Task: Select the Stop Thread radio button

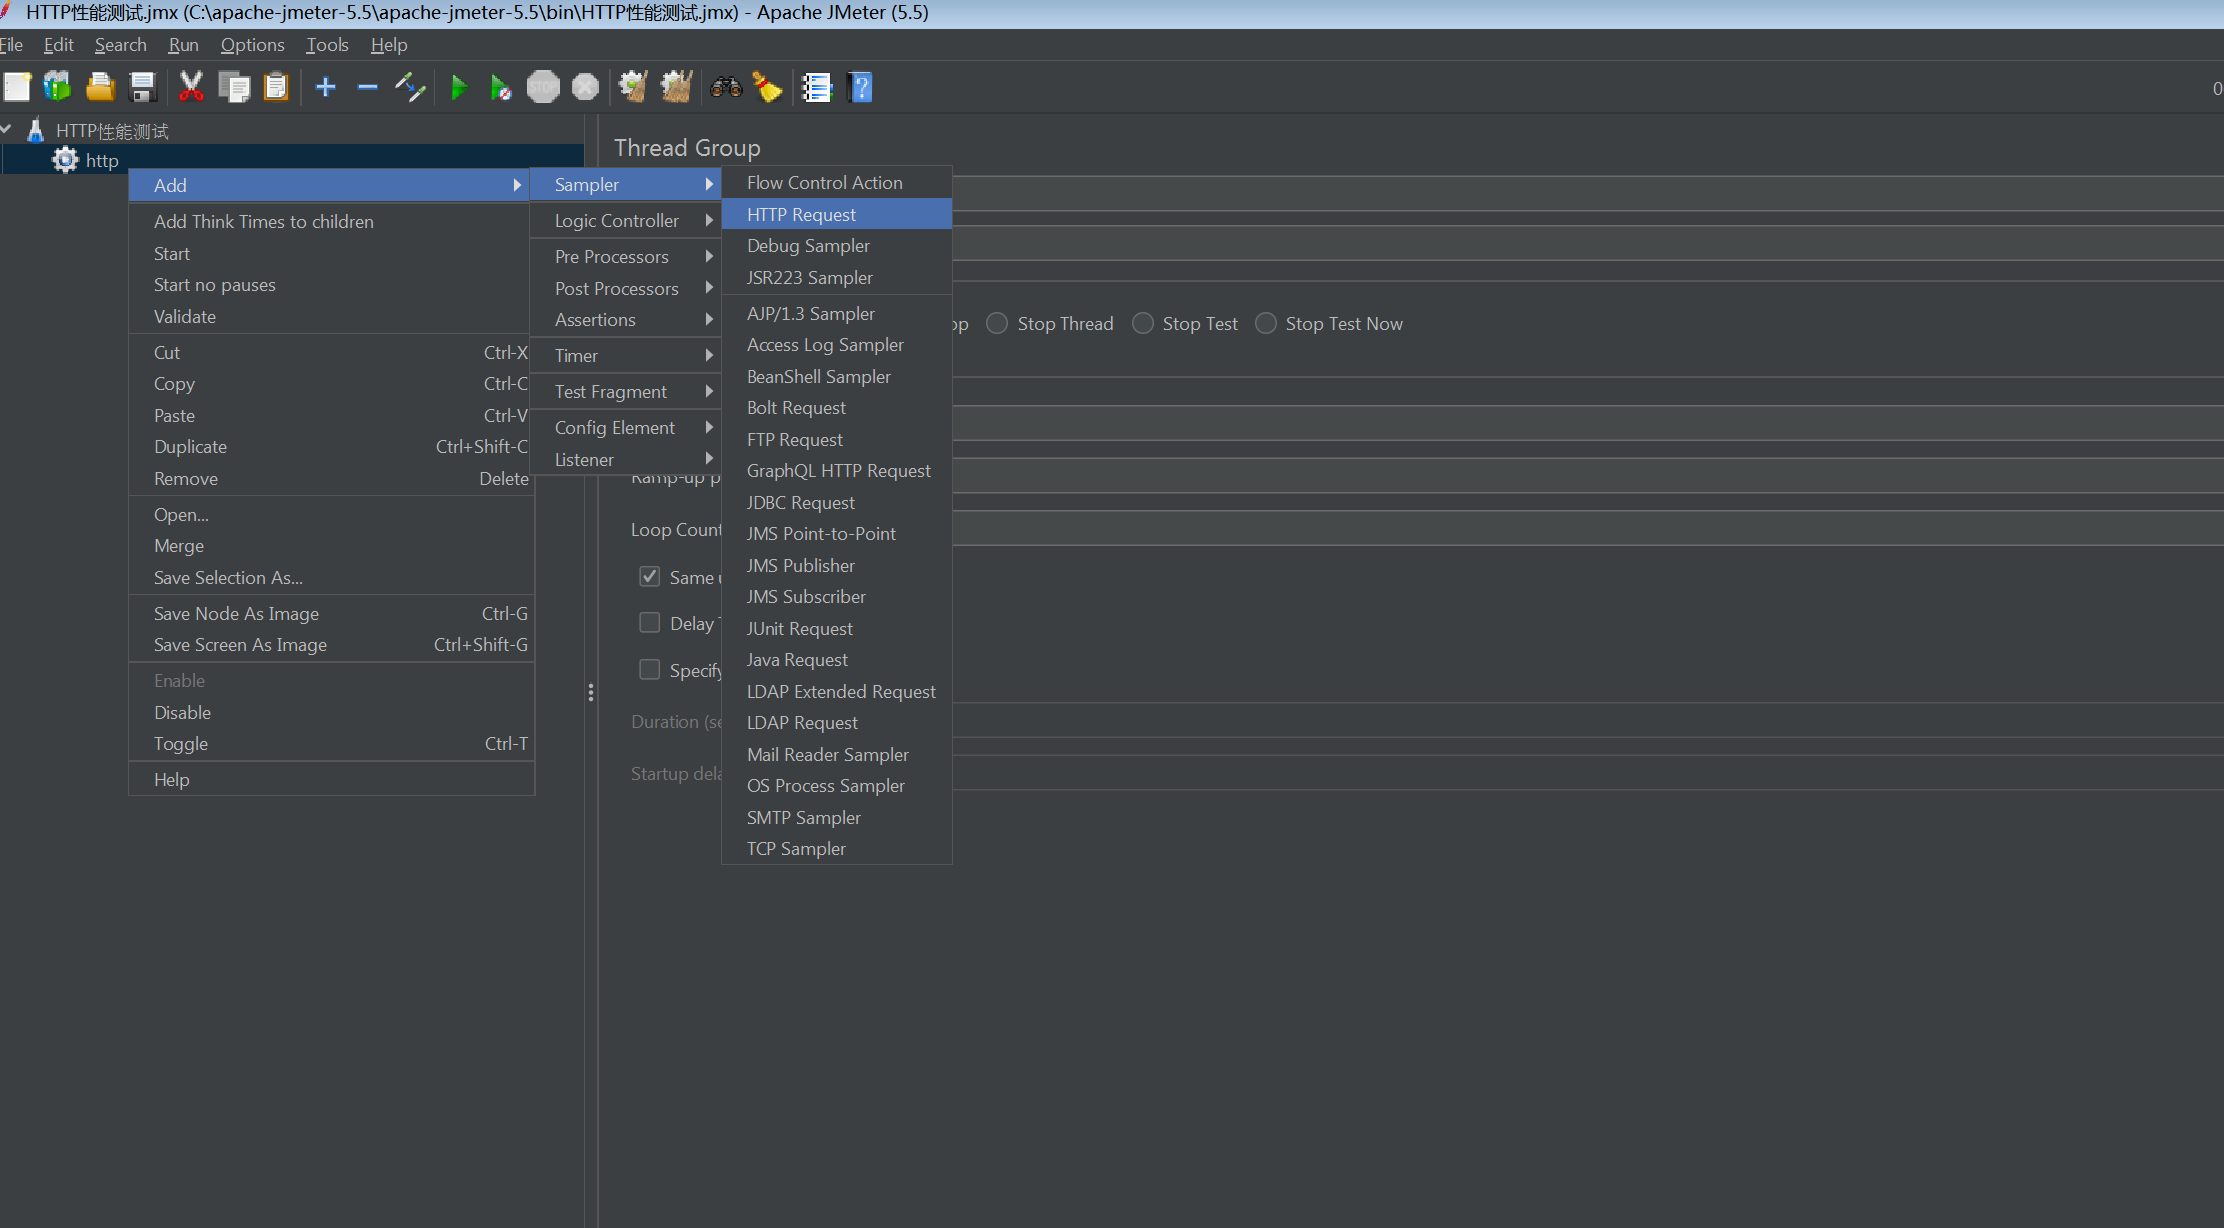Action: click(997, 323)
